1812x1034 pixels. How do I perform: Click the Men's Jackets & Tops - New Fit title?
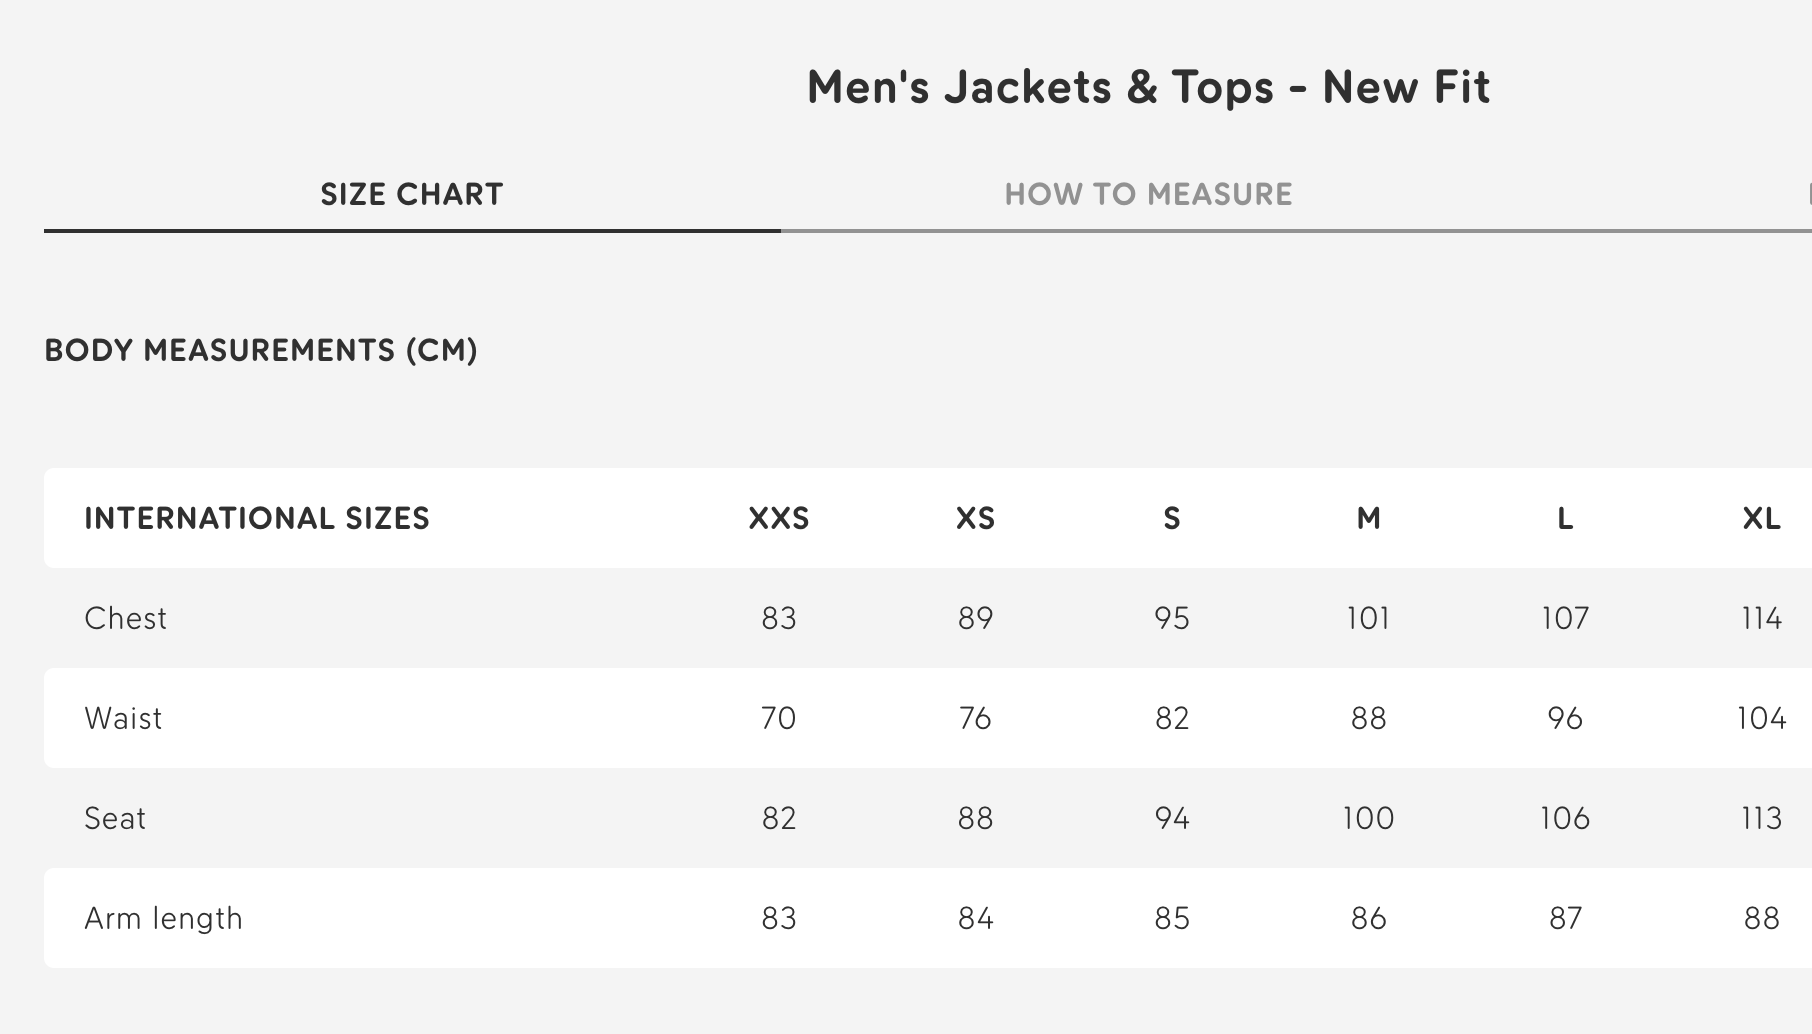pyautogui.click(x=1146, y=88)
